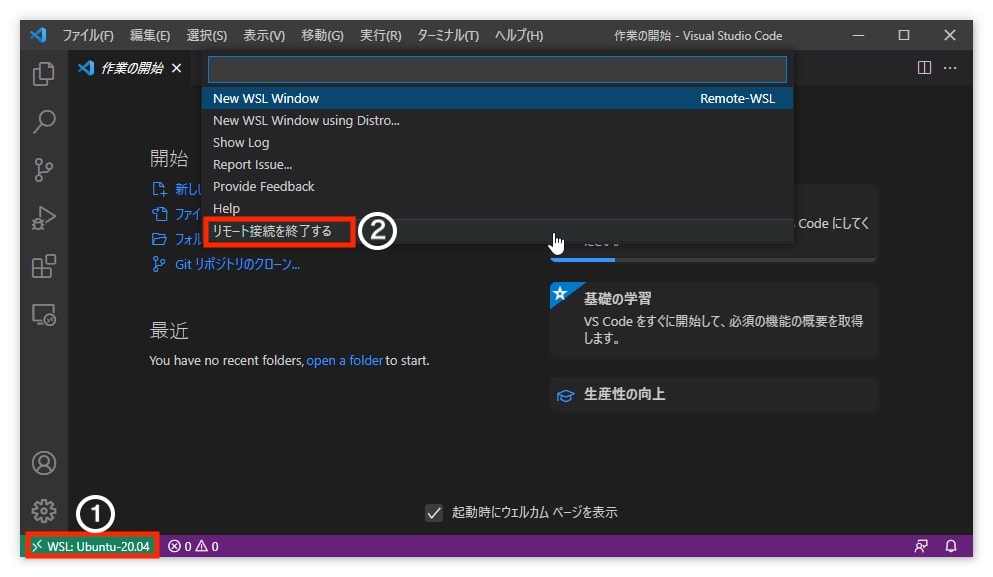The image size is (993, 577).
Task: Click the Git リポジトリのクローン... link
Action: click(x=237, y=264)
